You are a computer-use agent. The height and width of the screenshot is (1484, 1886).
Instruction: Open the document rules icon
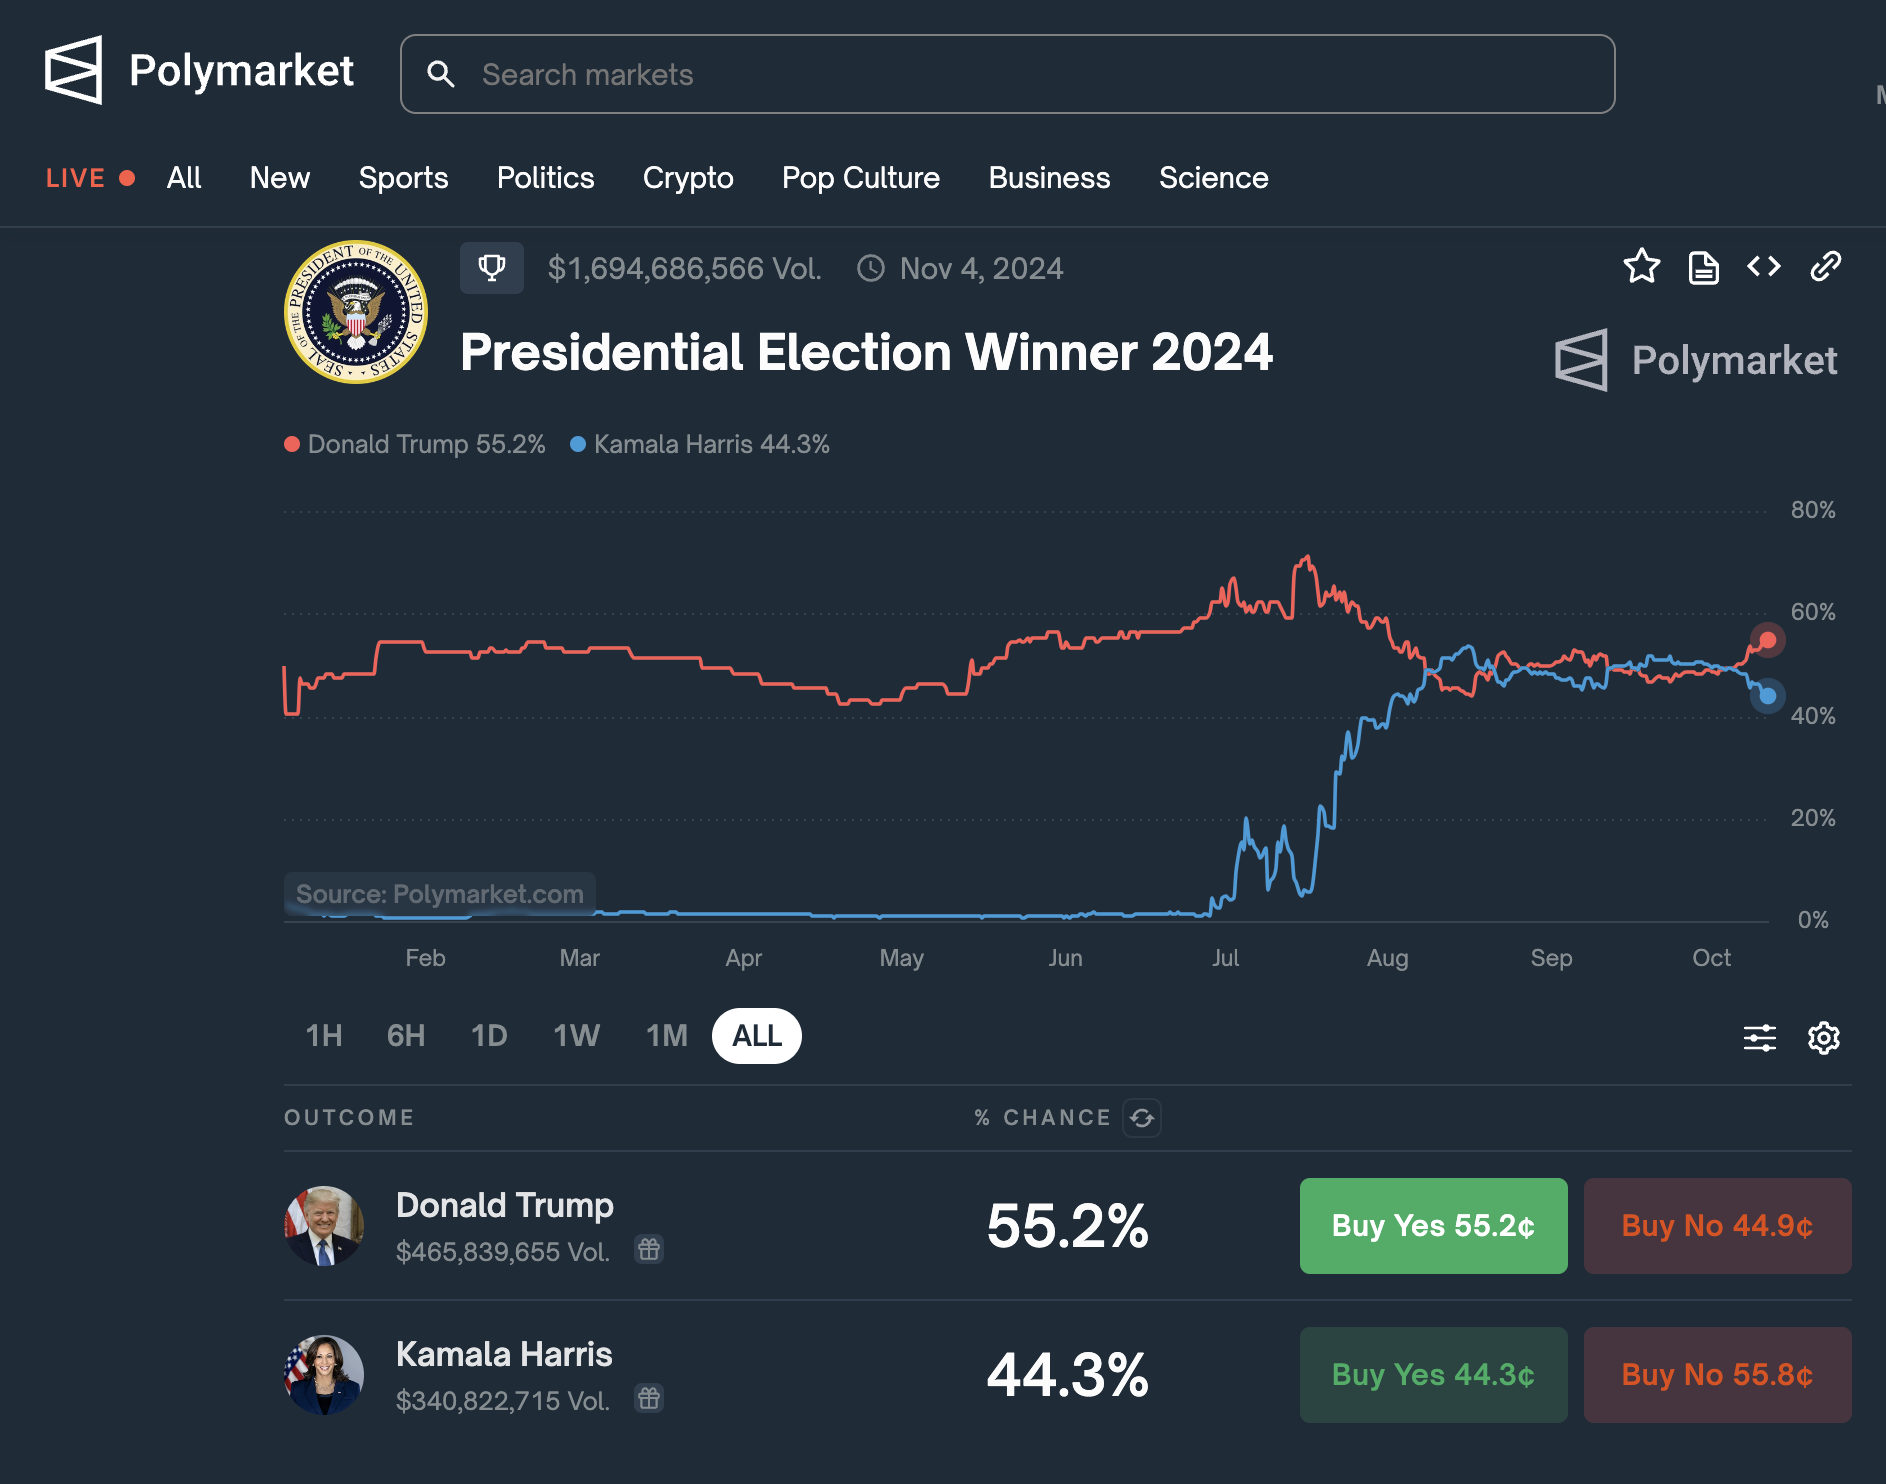1703,267
